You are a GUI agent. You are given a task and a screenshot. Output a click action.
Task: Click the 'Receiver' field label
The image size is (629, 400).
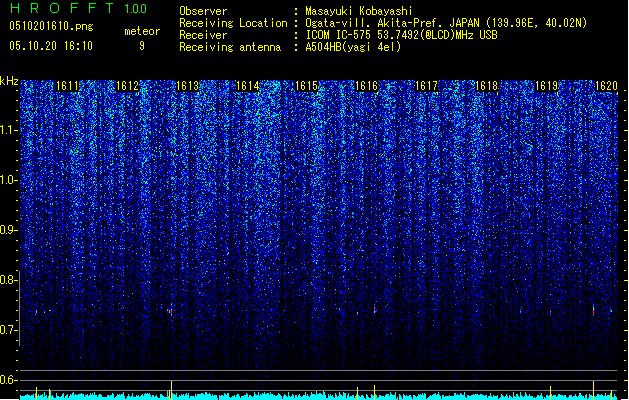(x=203, y=35)
